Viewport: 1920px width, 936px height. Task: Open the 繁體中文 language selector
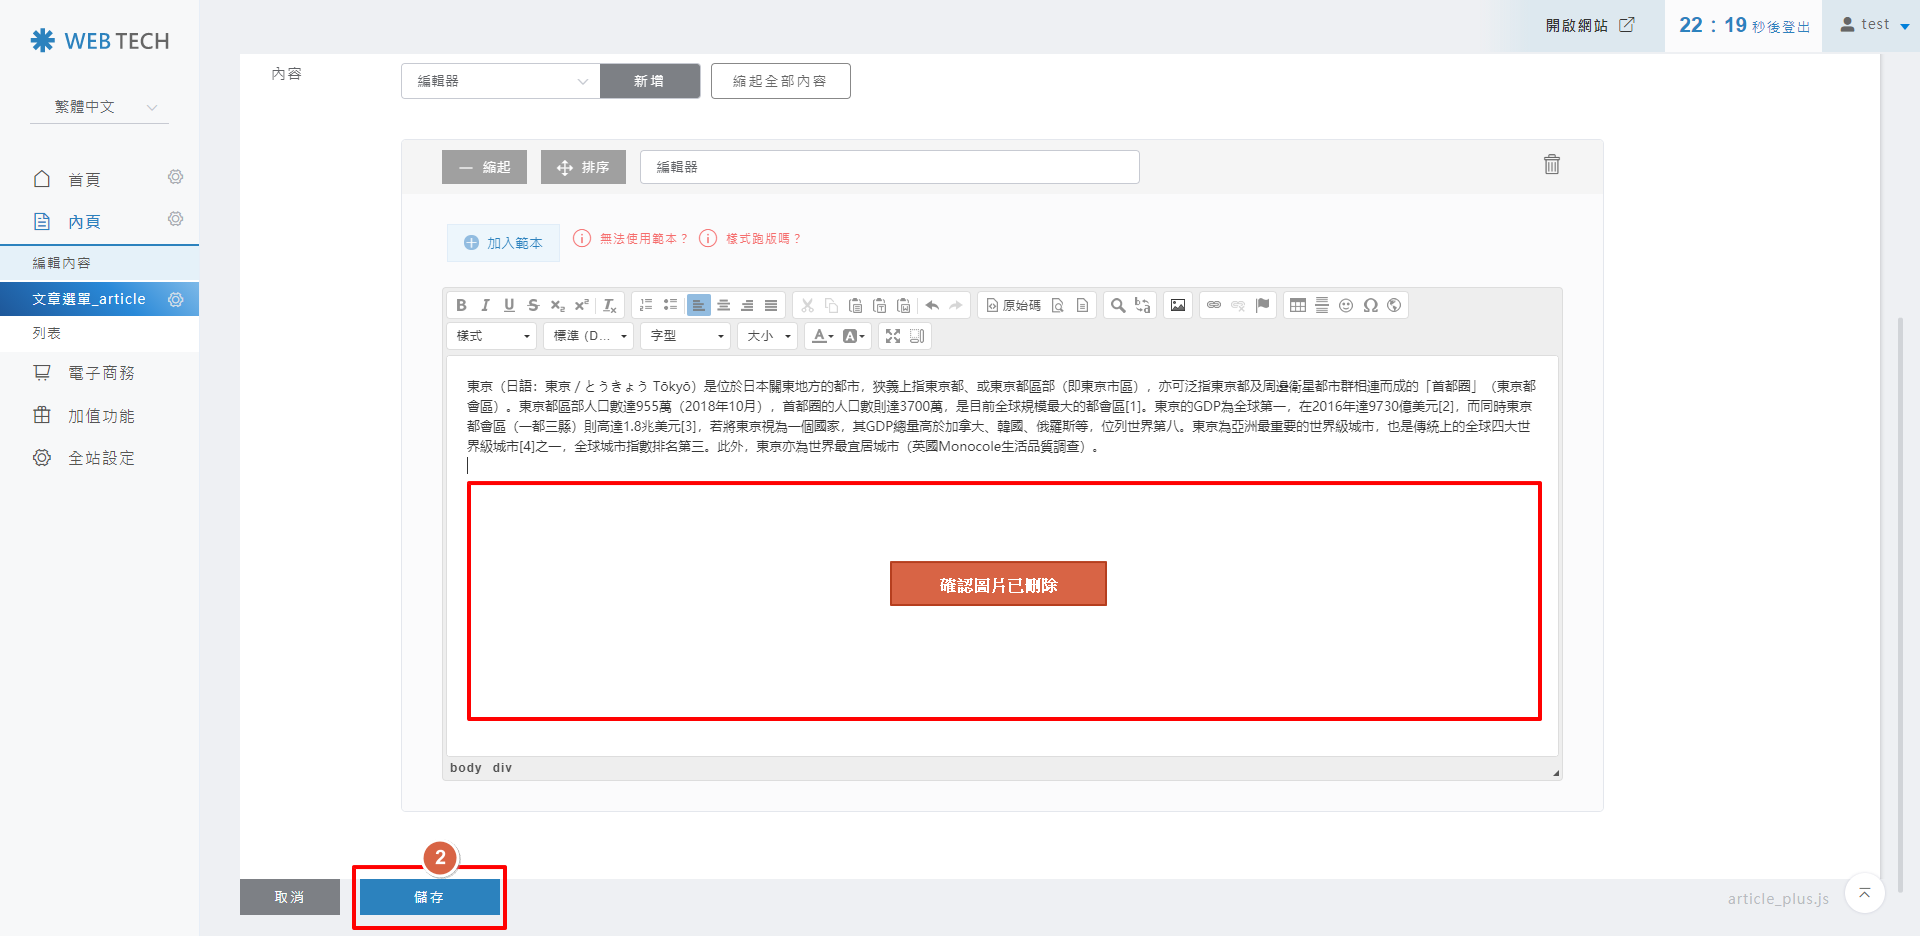coord(100,107)
